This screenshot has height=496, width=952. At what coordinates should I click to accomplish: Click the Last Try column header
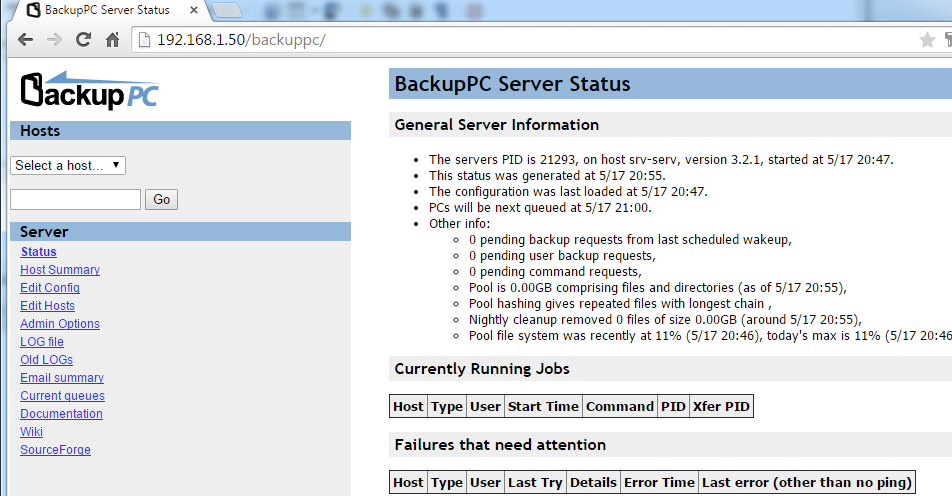(x=535, y=482)
